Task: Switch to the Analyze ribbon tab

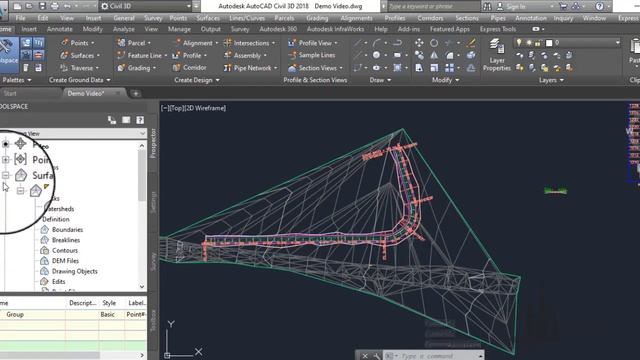Action: pyautogui.click(x=124, y=29)
